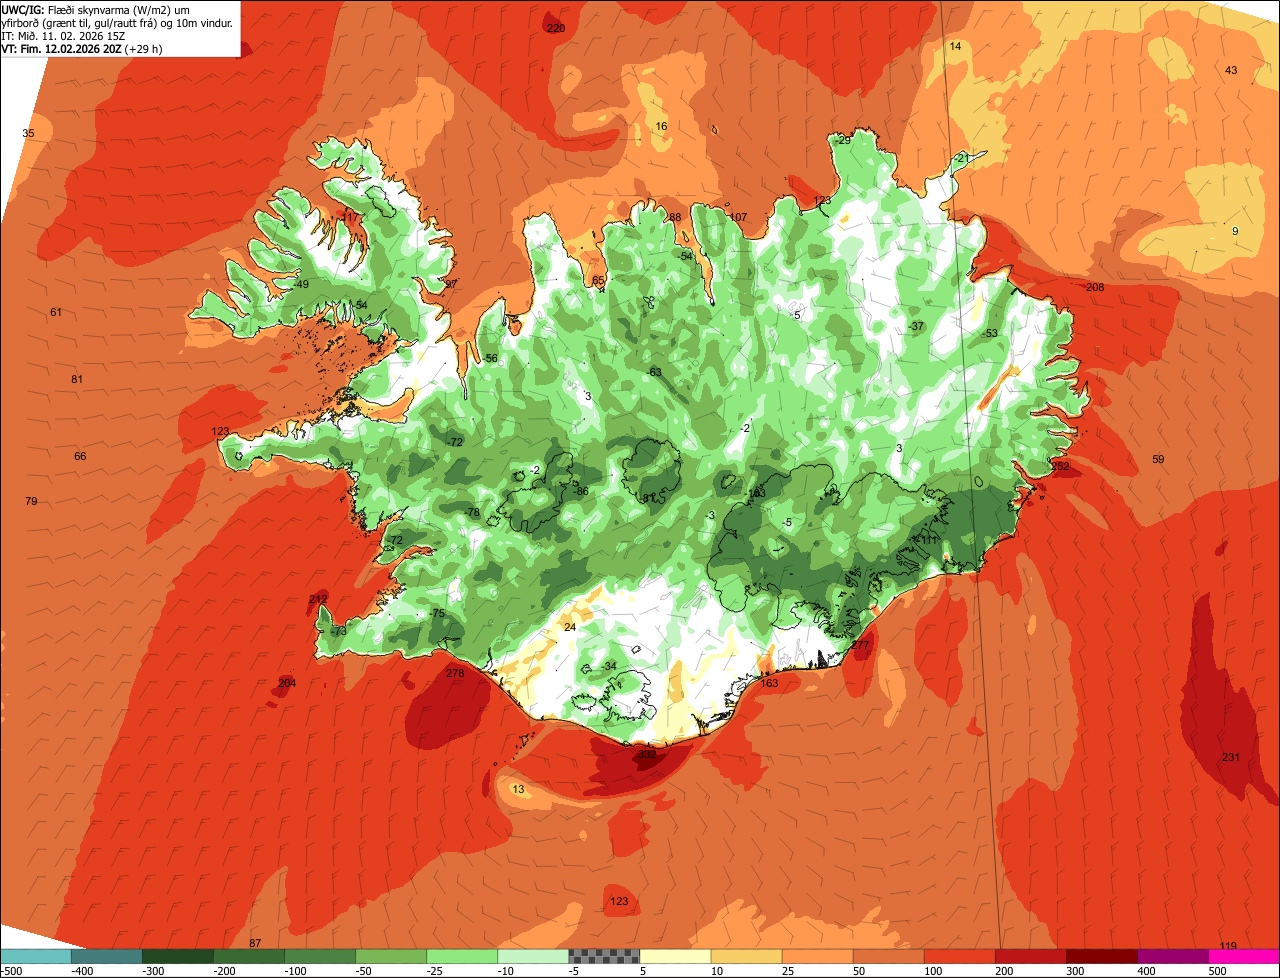
Task: Click the map value '-53' in east Iceland
Action: (x=989, y=333)
